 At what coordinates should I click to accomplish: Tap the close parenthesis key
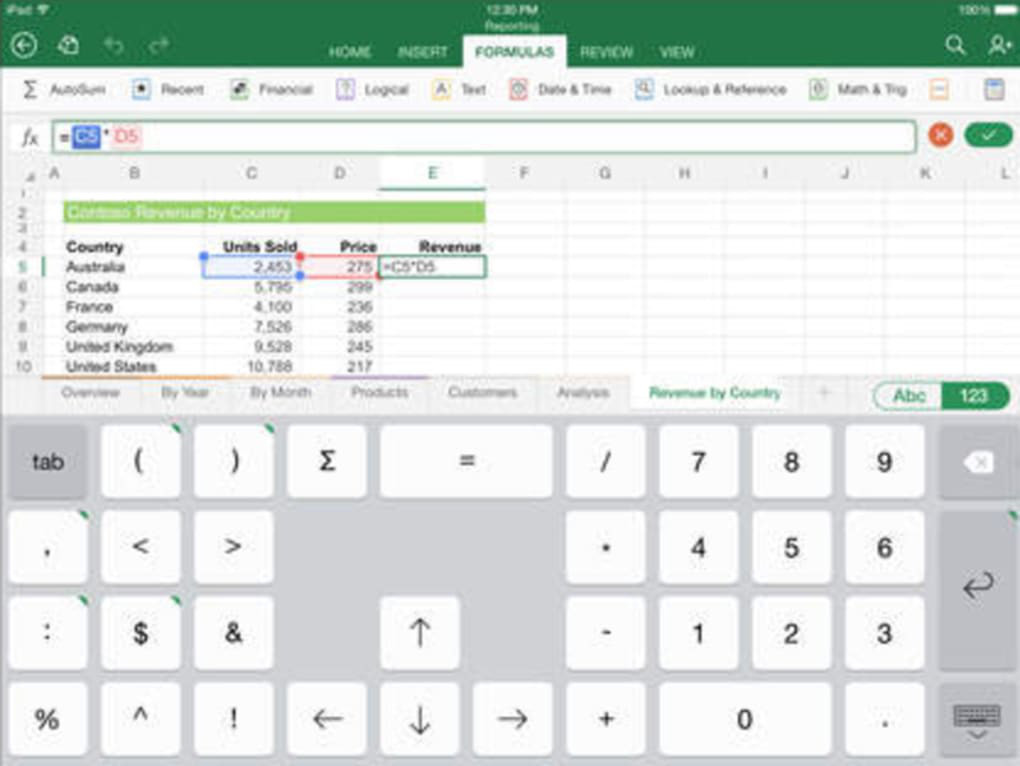[234, 462]
